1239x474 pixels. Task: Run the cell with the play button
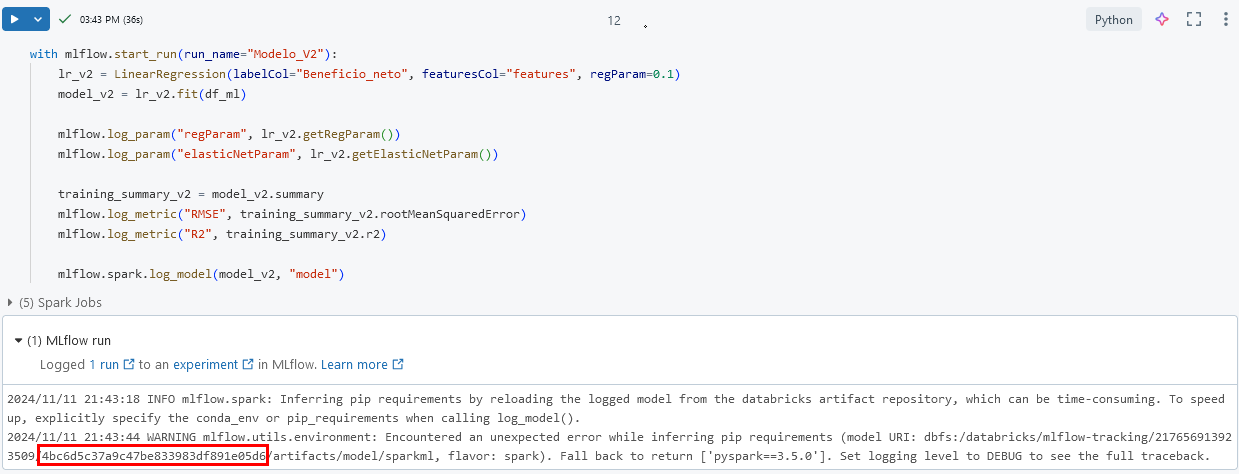15,19
